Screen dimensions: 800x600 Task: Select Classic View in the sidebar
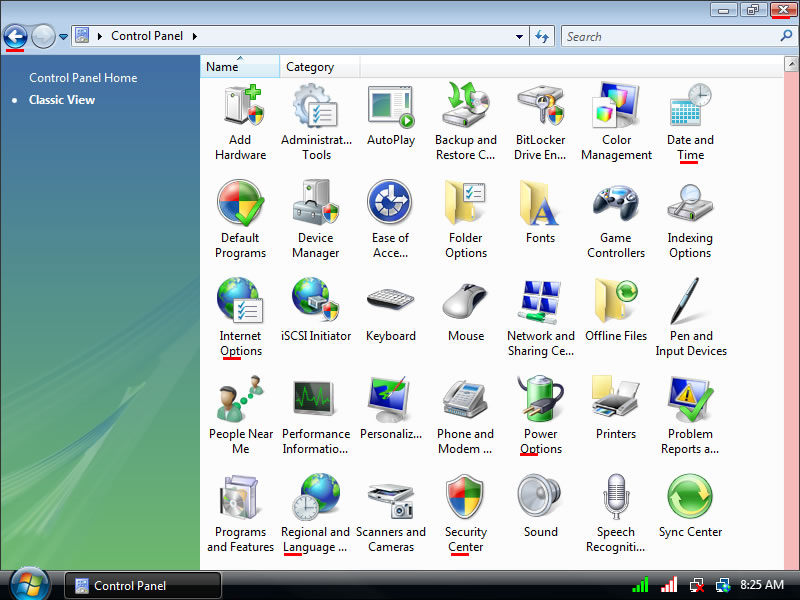tap(62, 99)
